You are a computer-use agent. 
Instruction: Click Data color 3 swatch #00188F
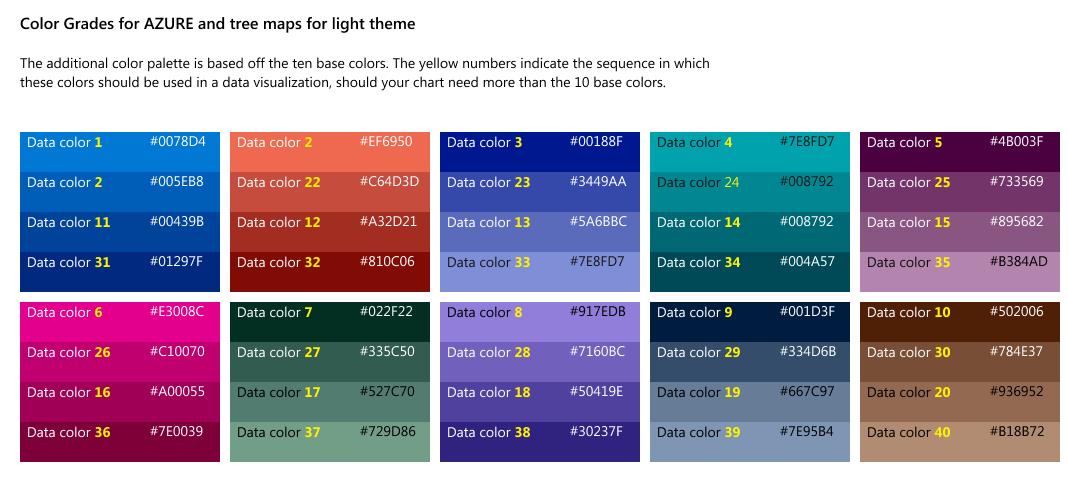tap(540, 151)
